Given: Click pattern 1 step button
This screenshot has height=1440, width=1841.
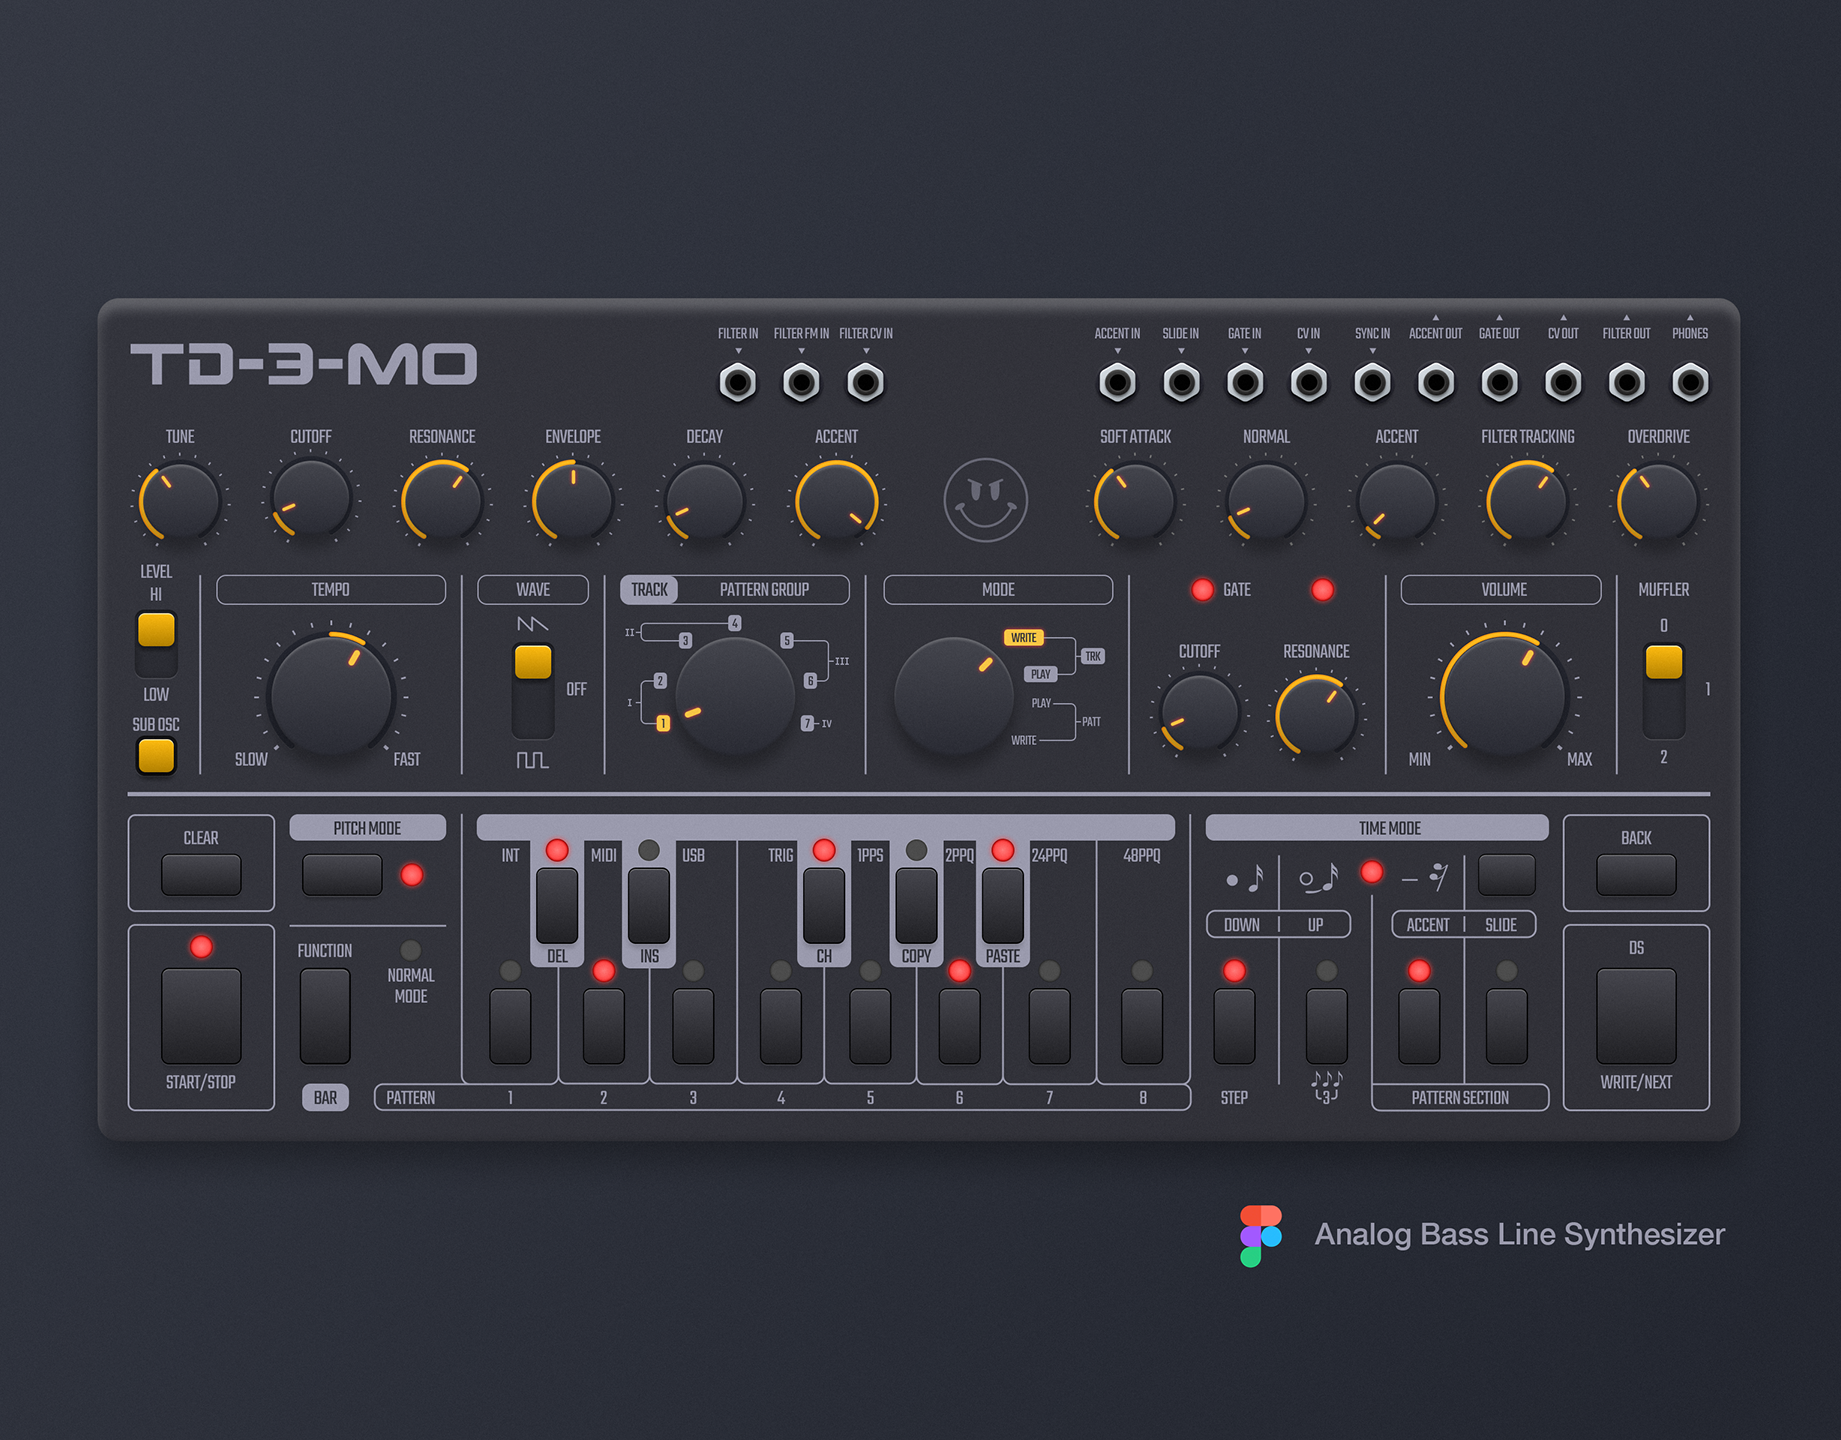Looking at the screenshot, I should click(x=510, y=1026).
